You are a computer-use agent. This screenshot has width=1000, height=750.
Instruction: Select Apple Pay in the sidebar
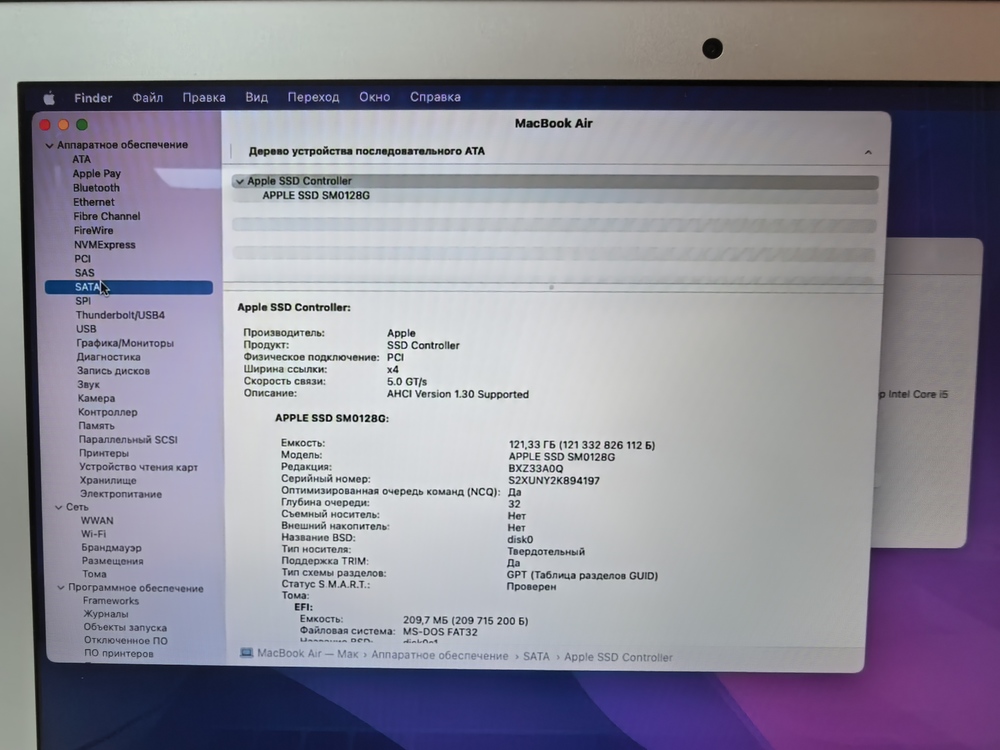(96, 173)
